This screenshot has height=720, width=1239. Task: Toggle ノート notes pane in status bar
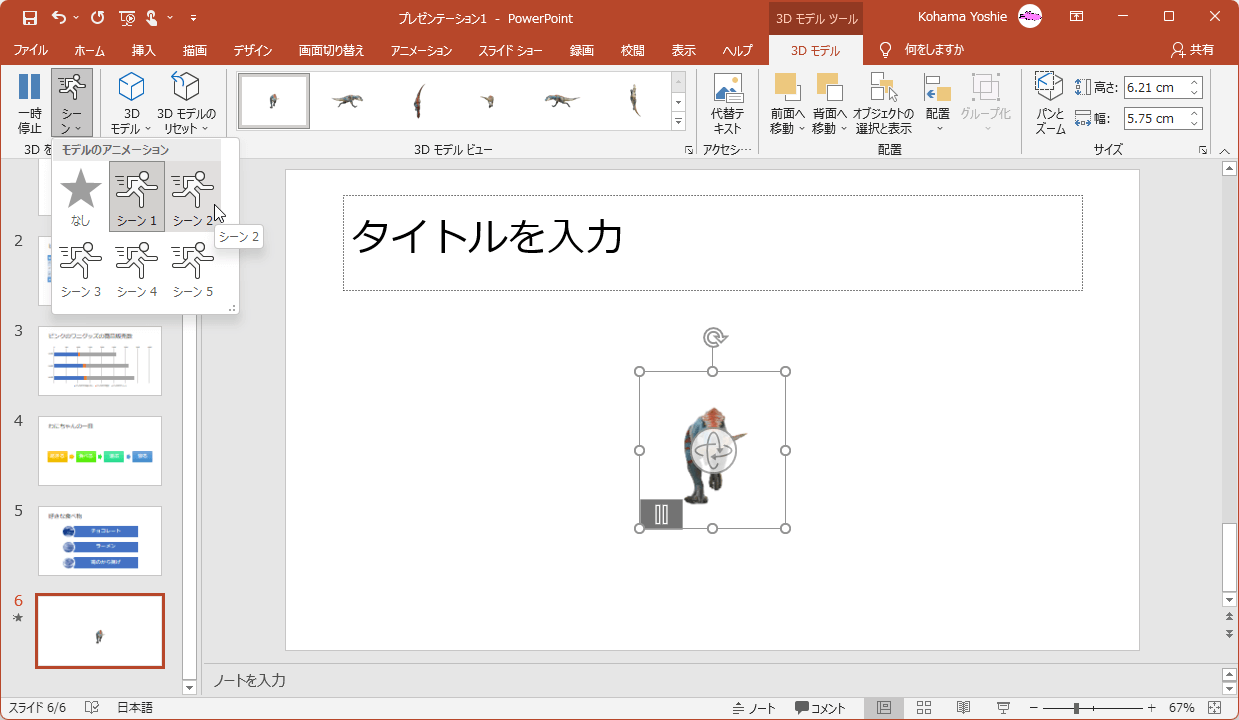[x=754, y=708]
